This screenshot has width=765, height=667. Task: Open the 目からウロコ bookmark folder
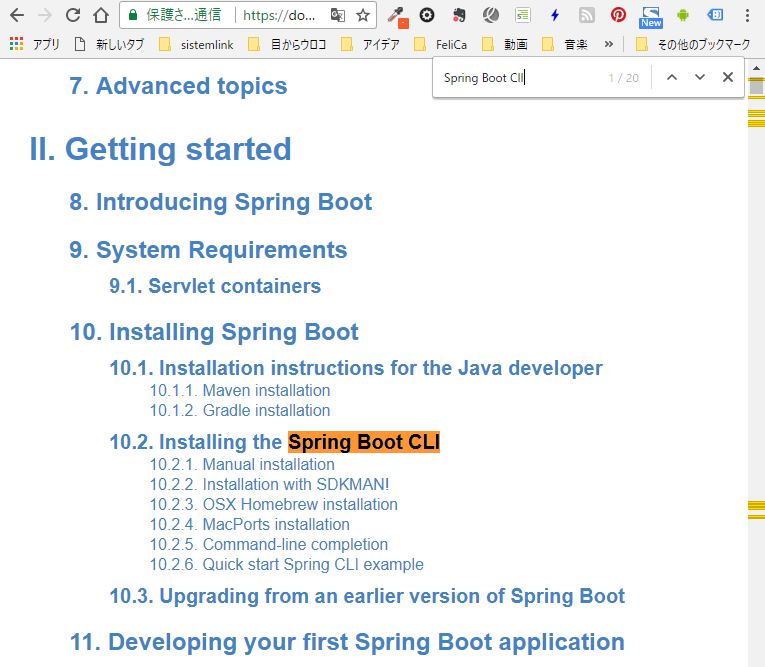(x=287, y=44)
